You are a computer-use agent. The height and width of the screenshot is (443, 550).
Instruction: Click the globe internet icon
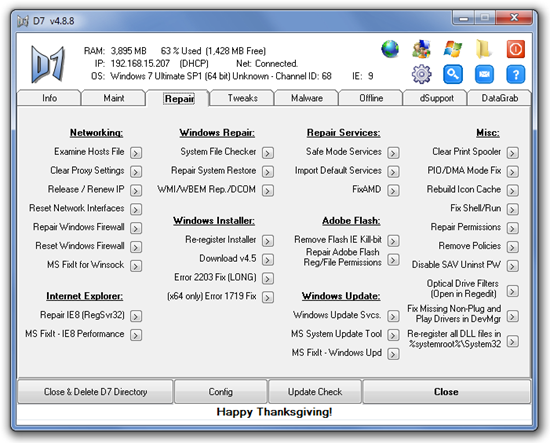(390, 49)
